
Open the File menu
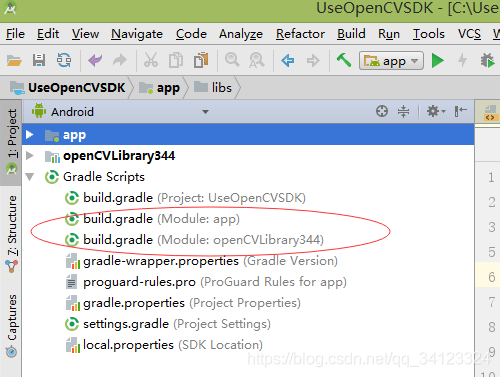point(15,34)
